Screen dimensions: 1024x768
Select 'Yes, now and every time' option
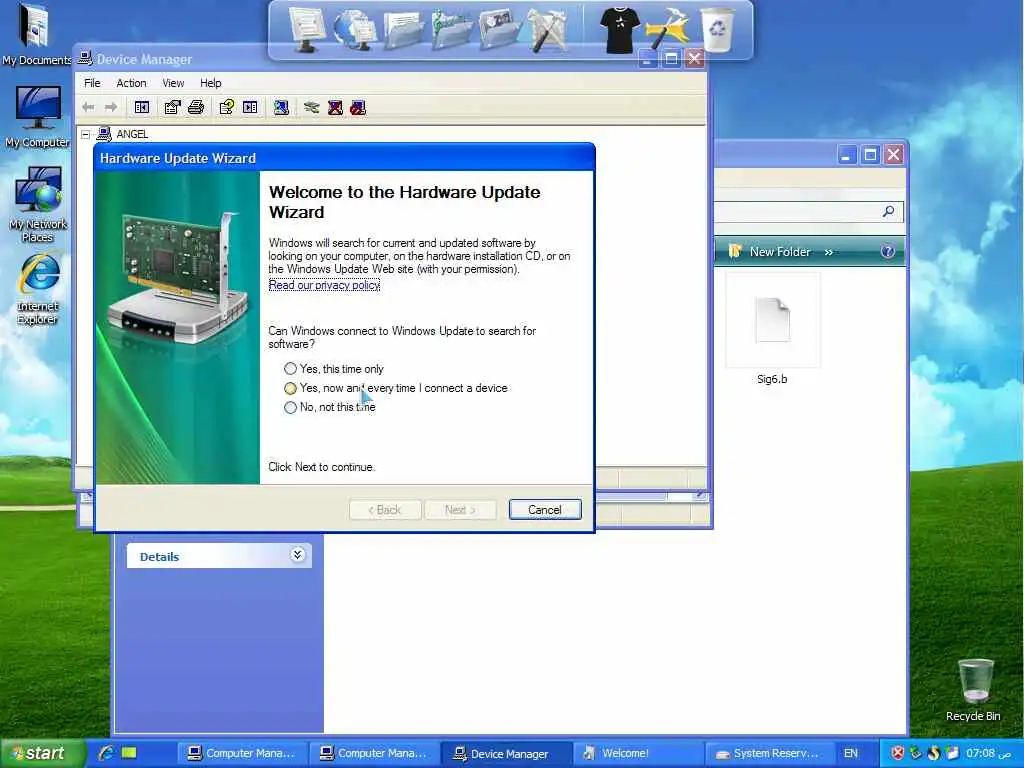point(396,388)
